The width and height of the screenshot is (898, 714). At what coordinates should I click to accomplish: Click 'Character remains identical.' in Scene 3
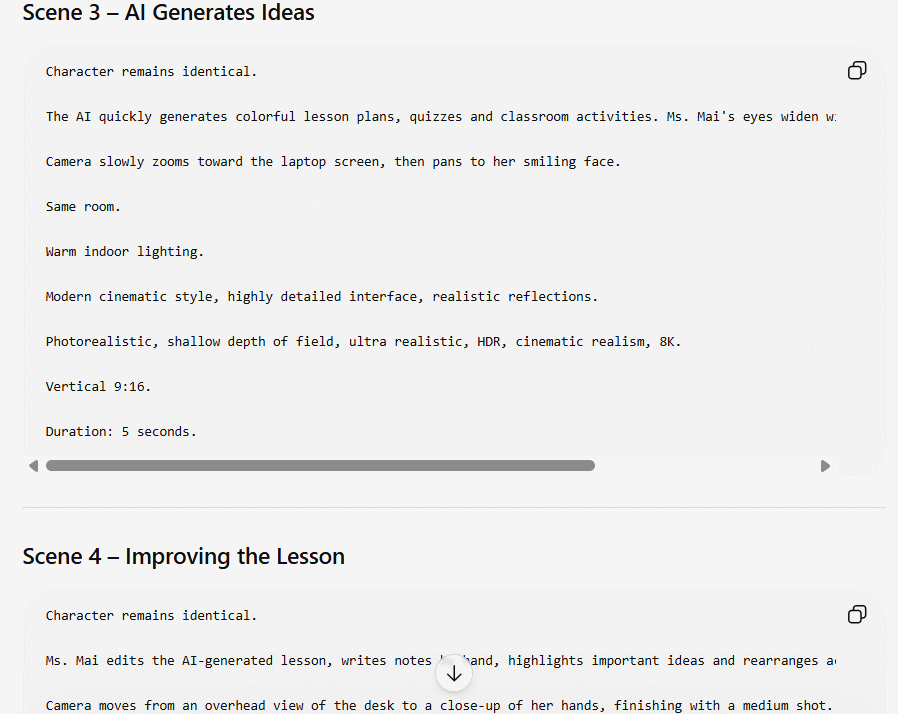point(151,72)
